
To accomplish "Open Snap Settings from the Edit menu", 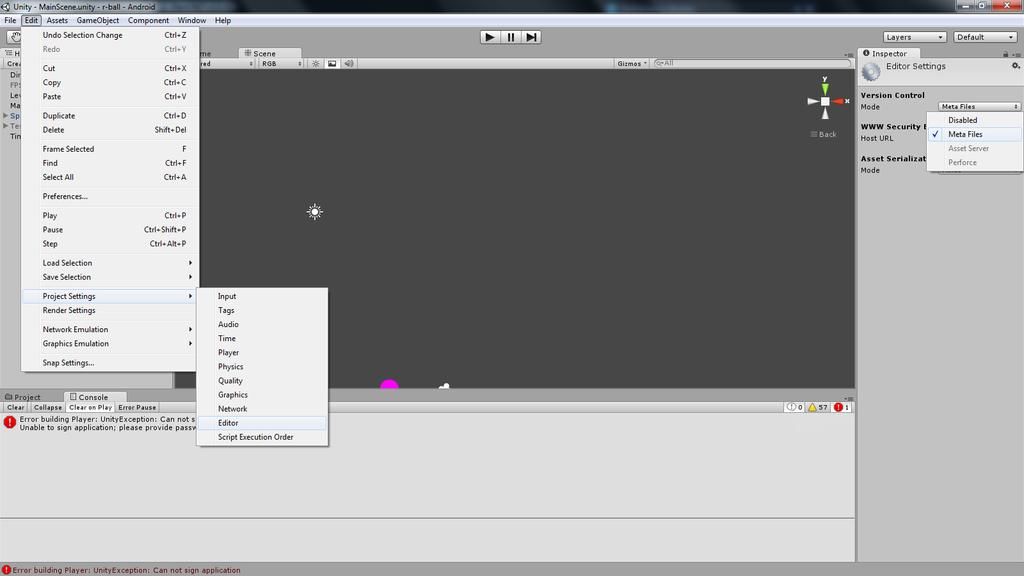I will click(110, 363).
